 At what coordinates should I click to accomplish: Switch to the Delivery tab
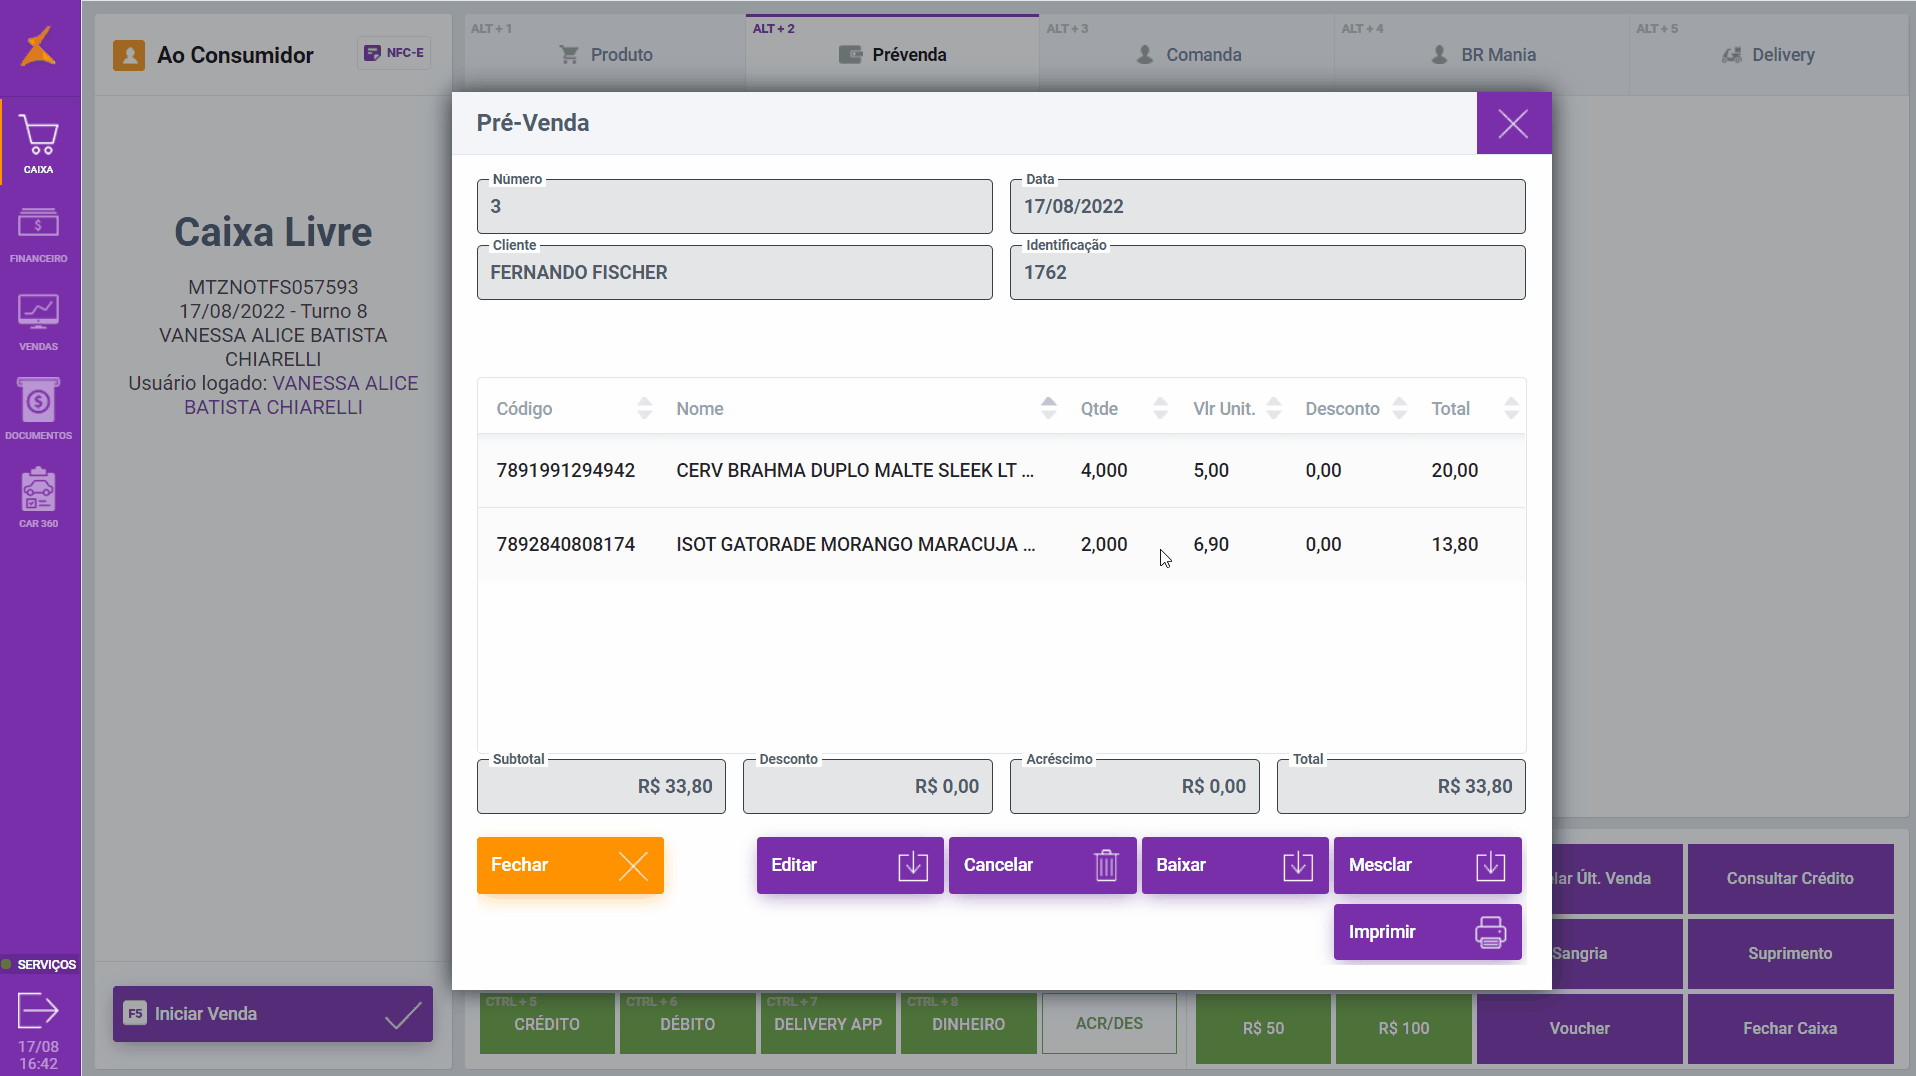[x=1768, y=55]
